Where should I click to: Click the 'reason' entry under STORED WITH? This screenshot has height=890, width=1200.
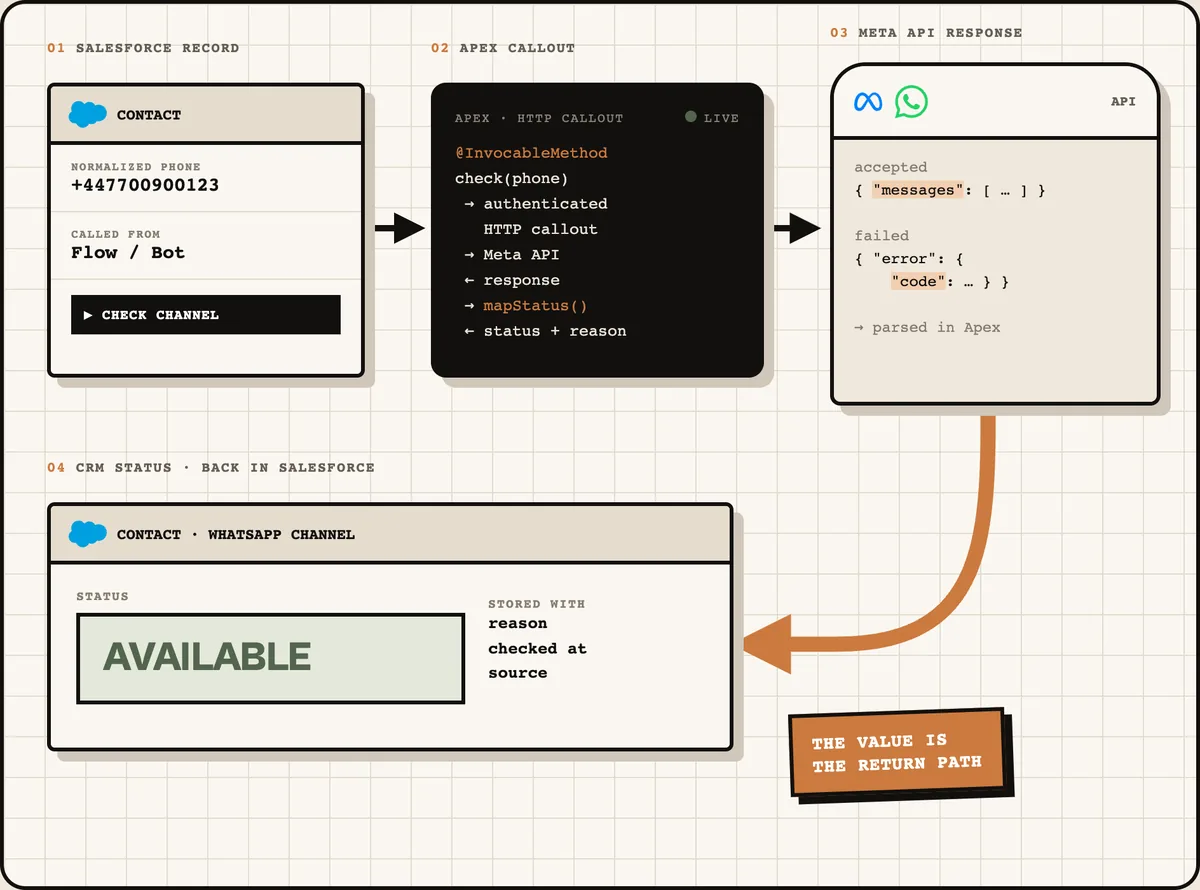click(518, 624)
